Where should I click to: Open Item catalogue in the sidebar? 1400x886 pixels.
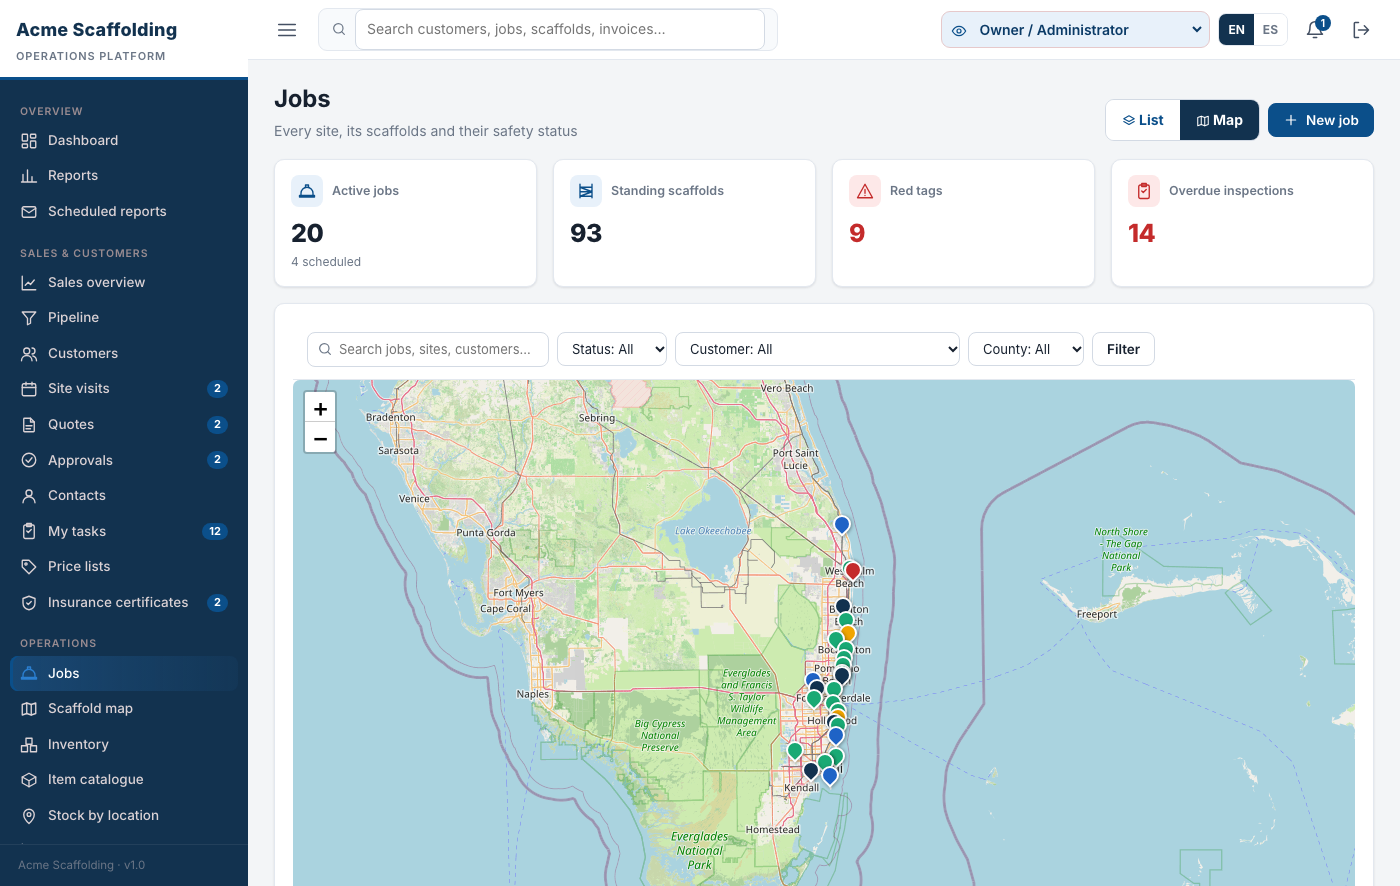pyautogui.click(x=124, y=780)
